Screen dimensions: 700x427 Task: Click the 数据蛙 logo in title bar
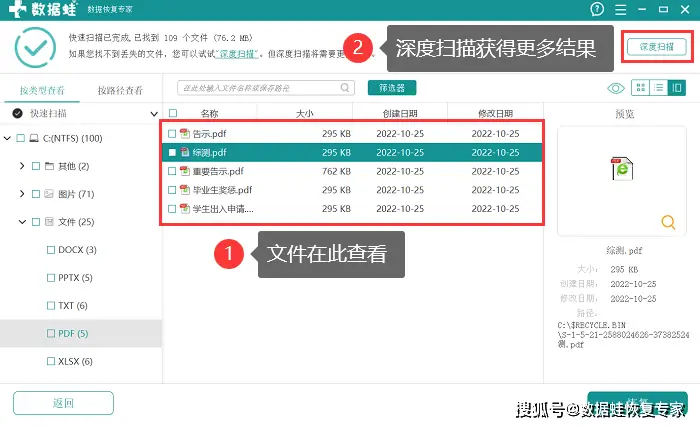click(43, 9)
